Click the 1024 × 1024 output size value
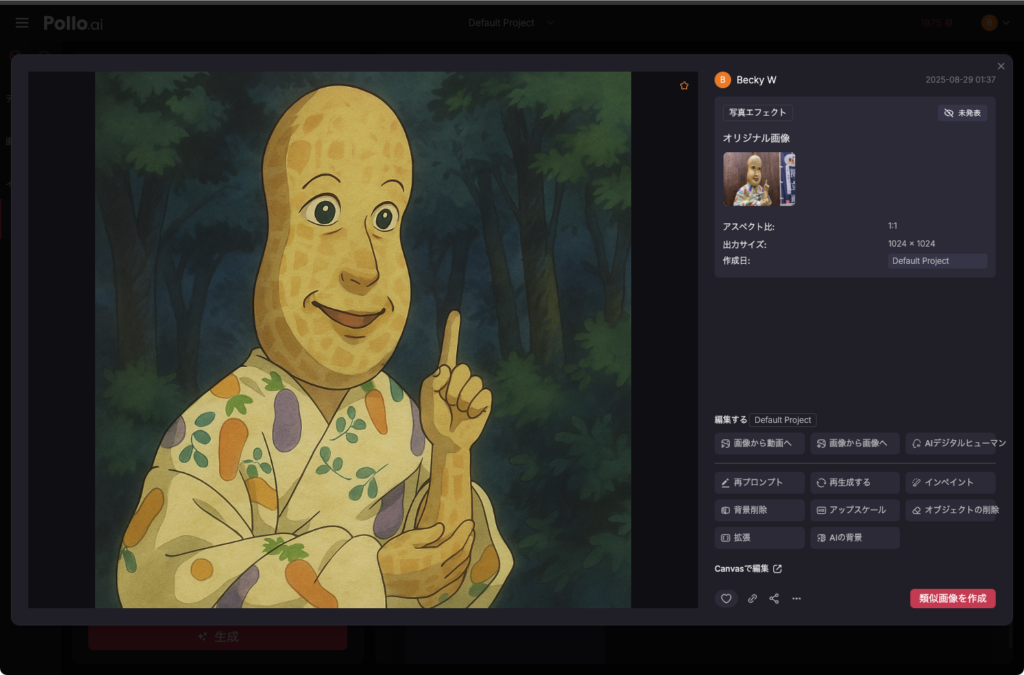 pyautogui.click(x=911, y=243)
